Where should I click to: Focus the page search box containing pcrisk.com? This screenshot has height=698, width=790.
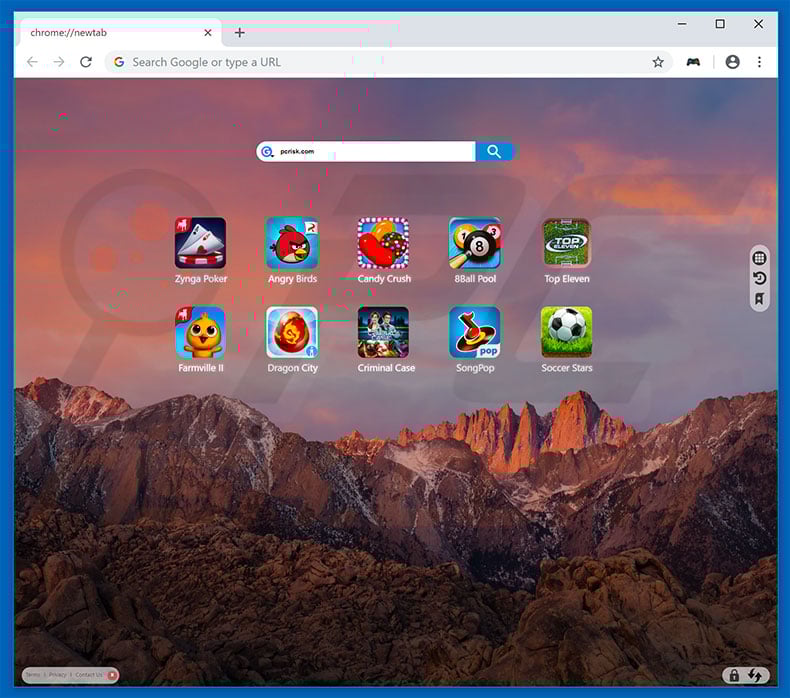tap(366, 151)
